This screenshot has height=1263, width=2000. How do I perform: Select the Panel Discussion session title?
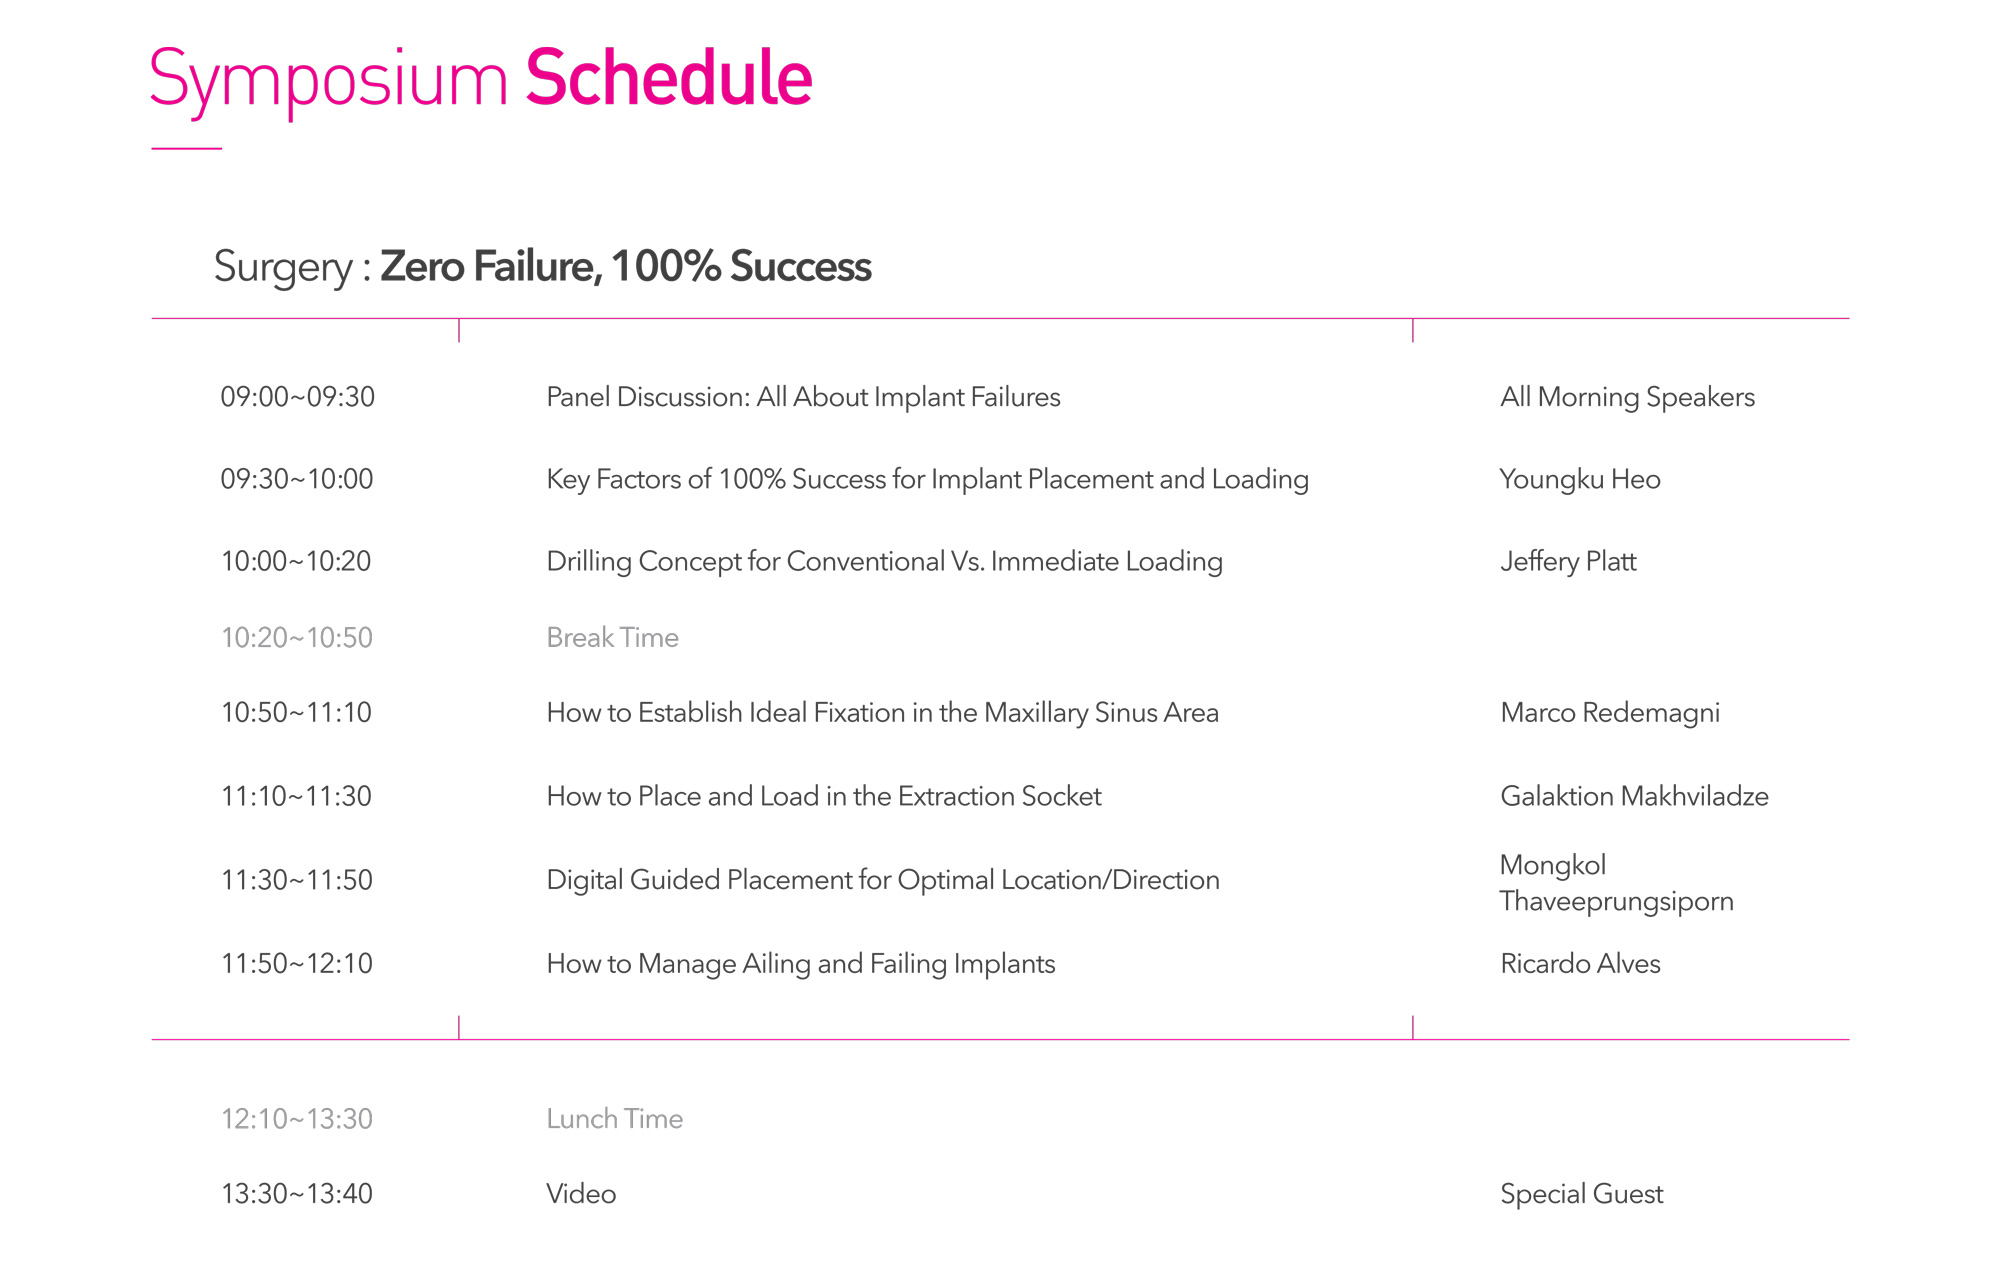[803, 397]
